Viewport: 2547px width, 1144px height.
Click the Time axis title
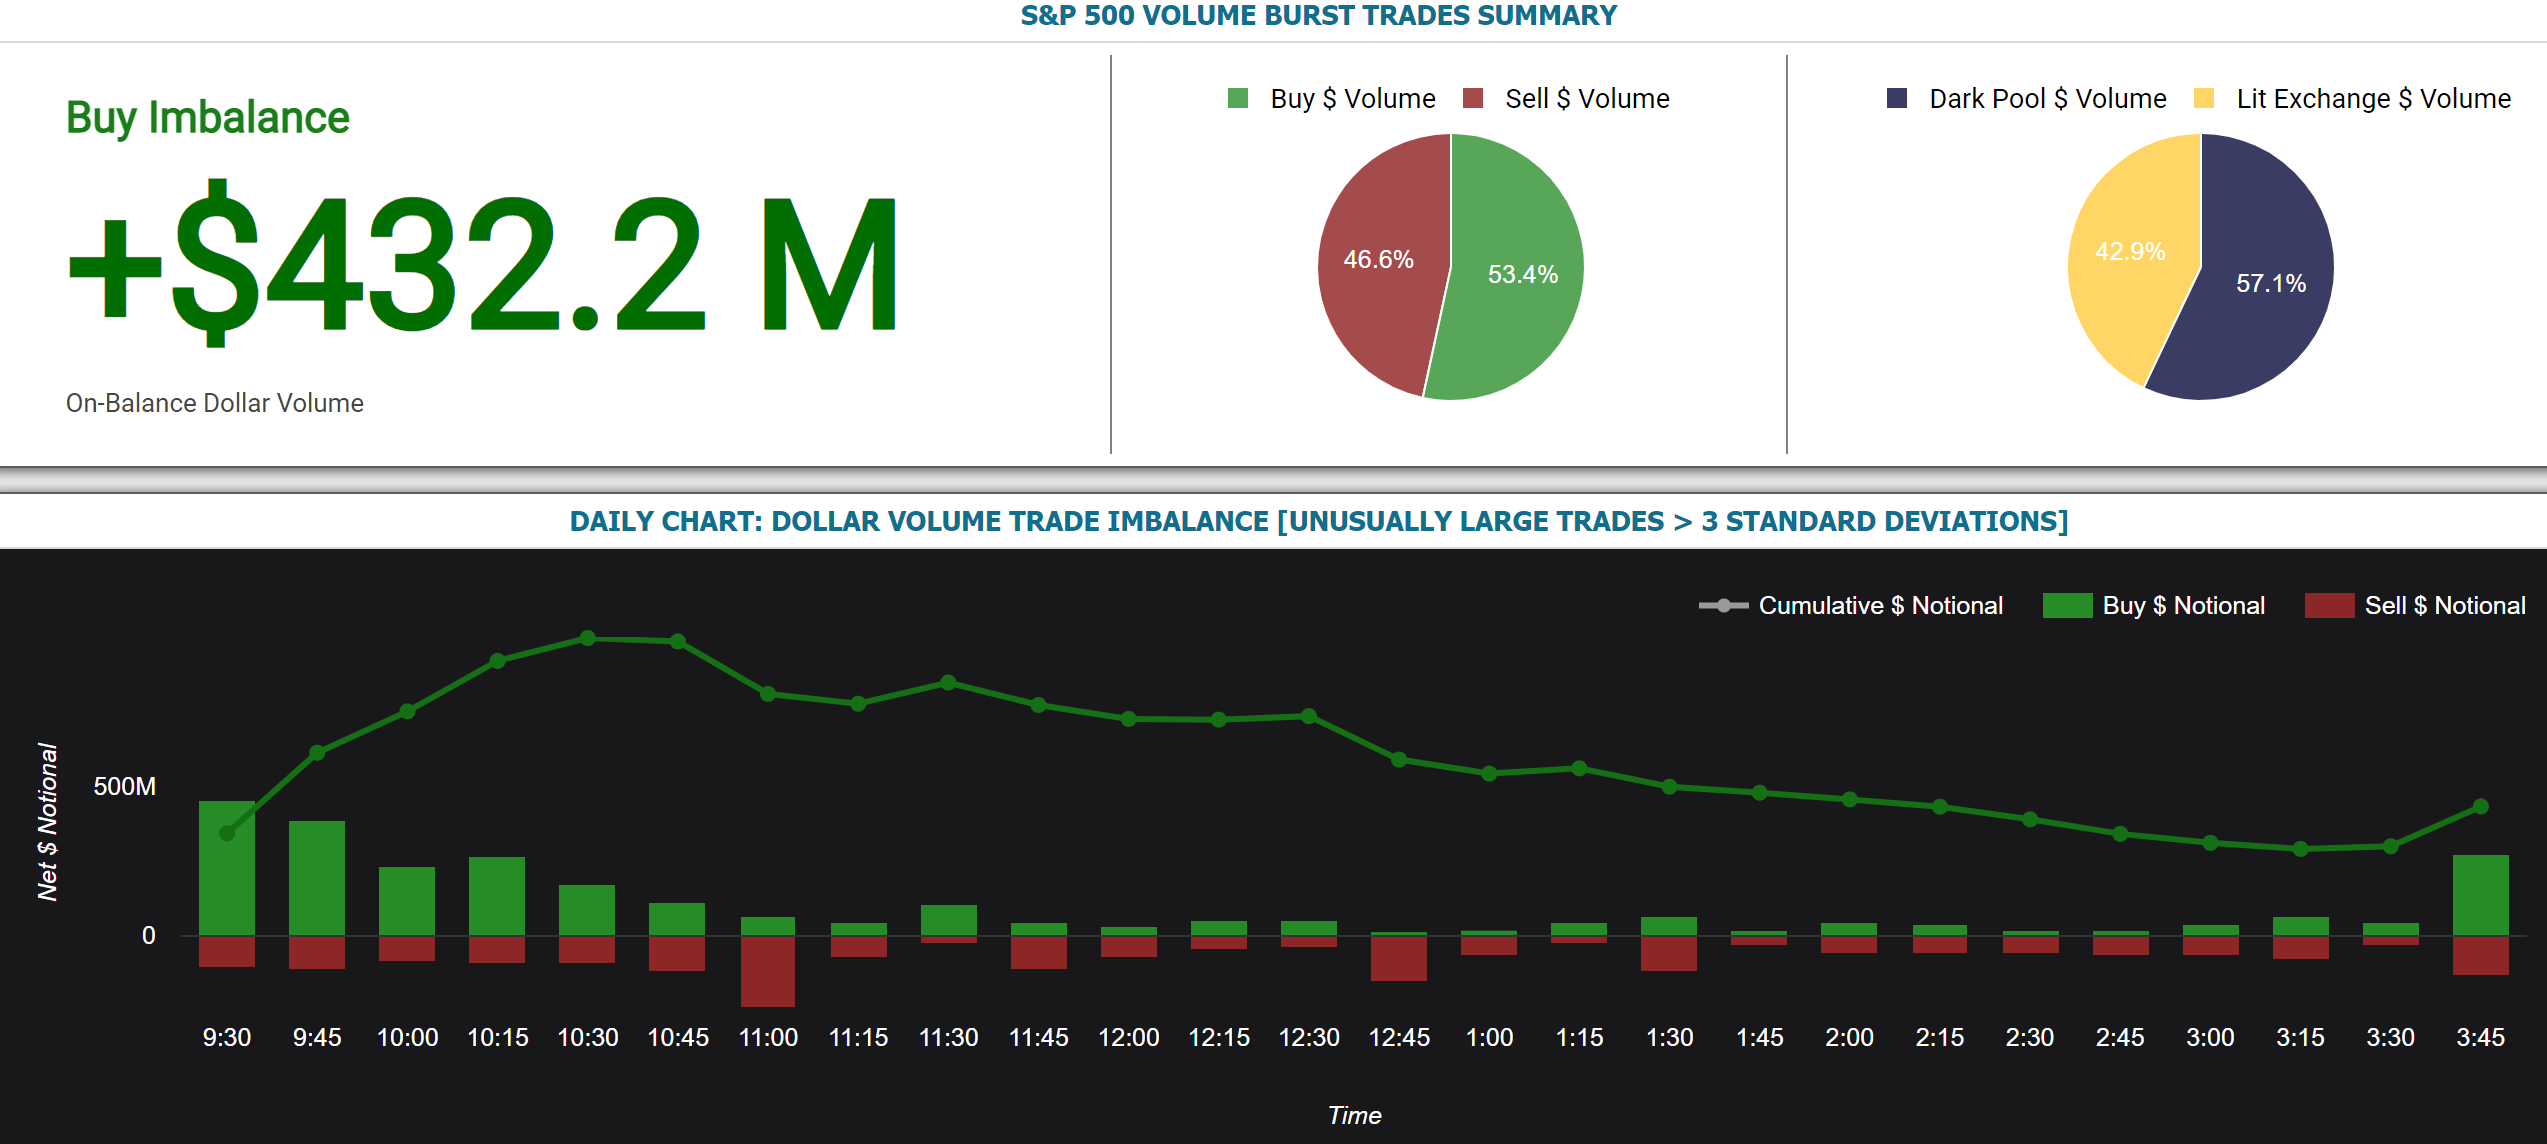coord(1354,1115)
